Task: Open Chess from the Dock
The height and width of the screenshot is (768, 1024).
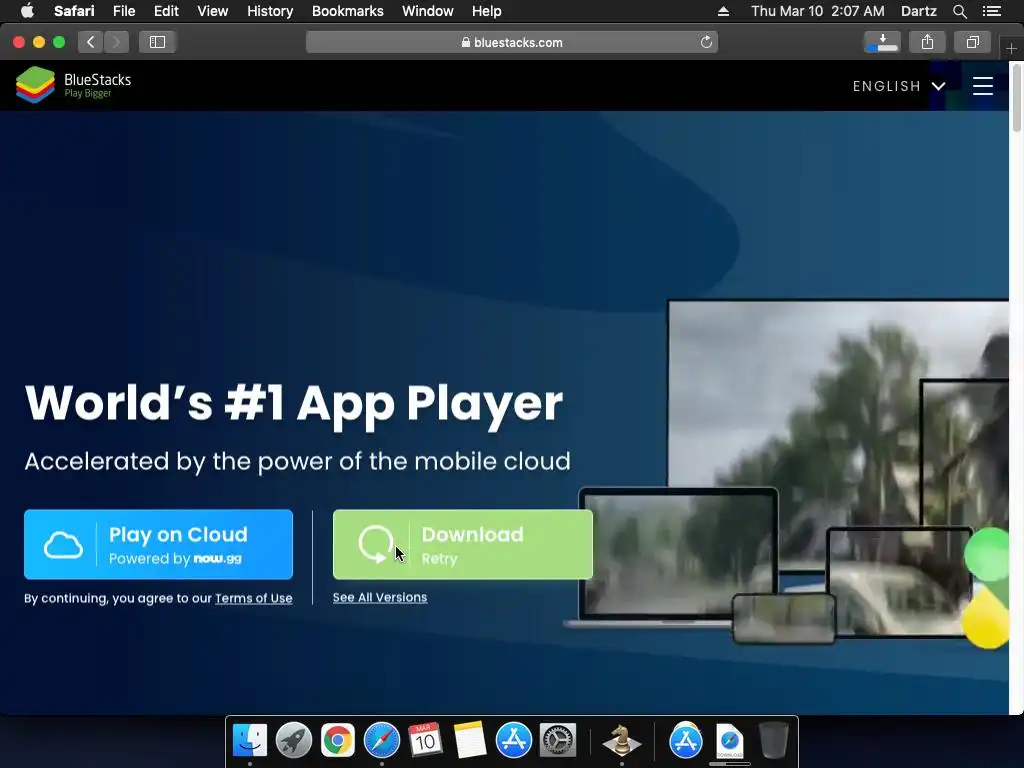Action: coord(621,740)
